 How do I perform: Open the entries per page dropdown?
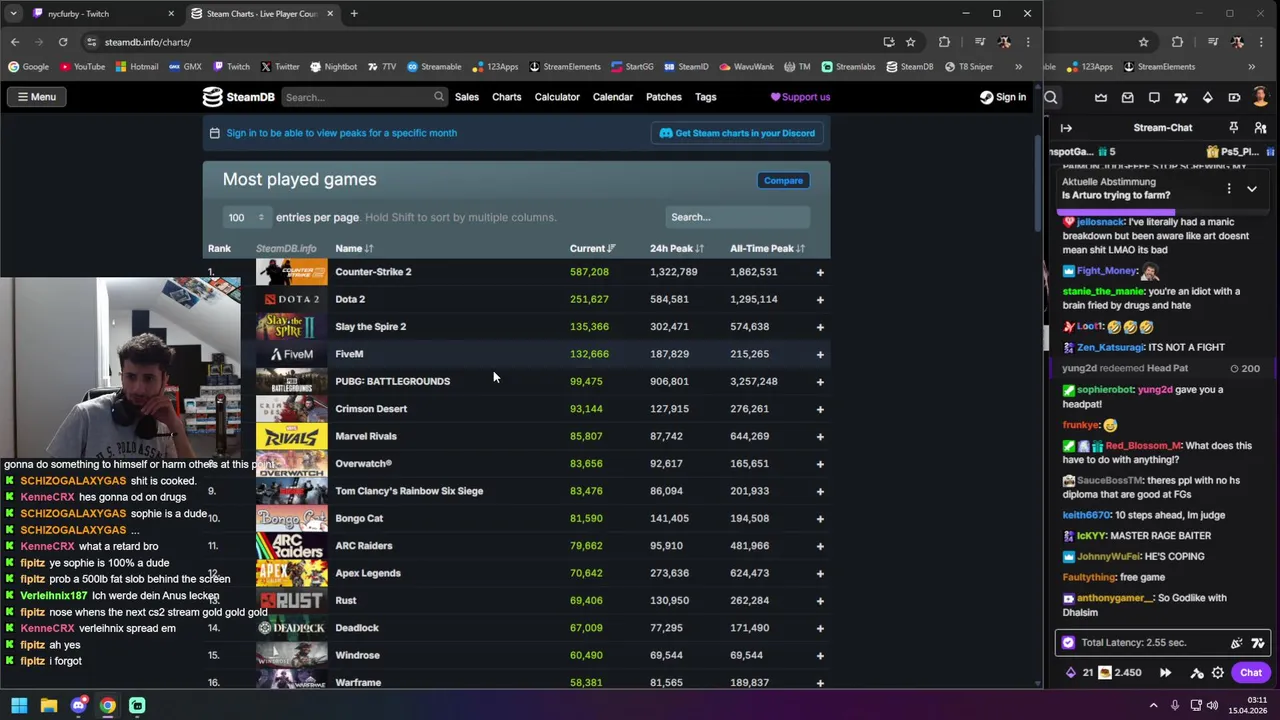point(246,217)
